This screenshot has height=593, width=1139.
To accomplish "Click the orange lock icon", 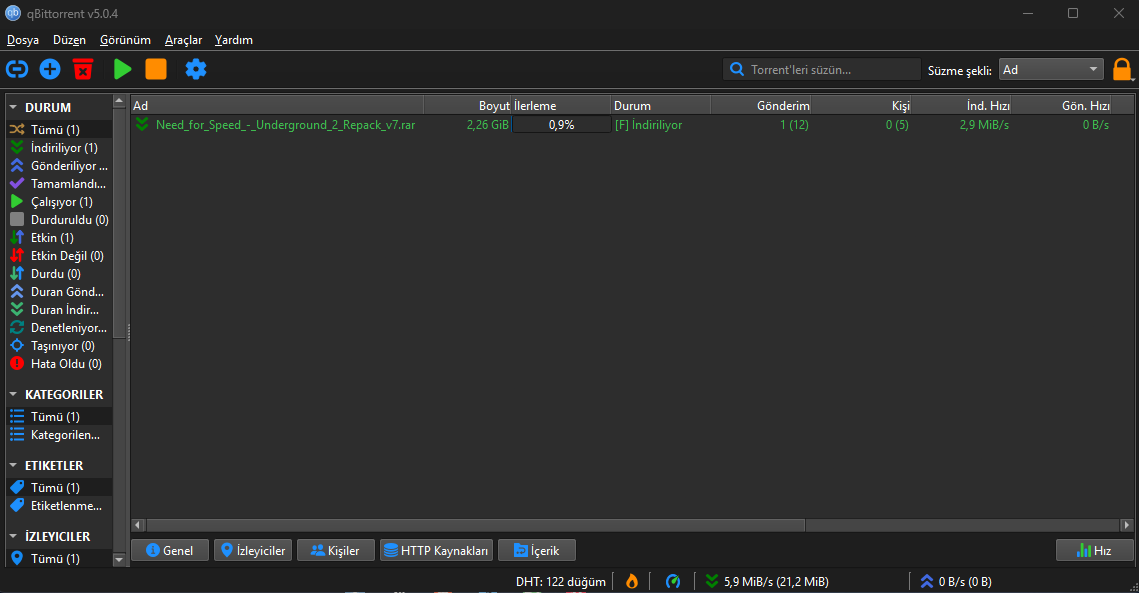I will 1122,69.
